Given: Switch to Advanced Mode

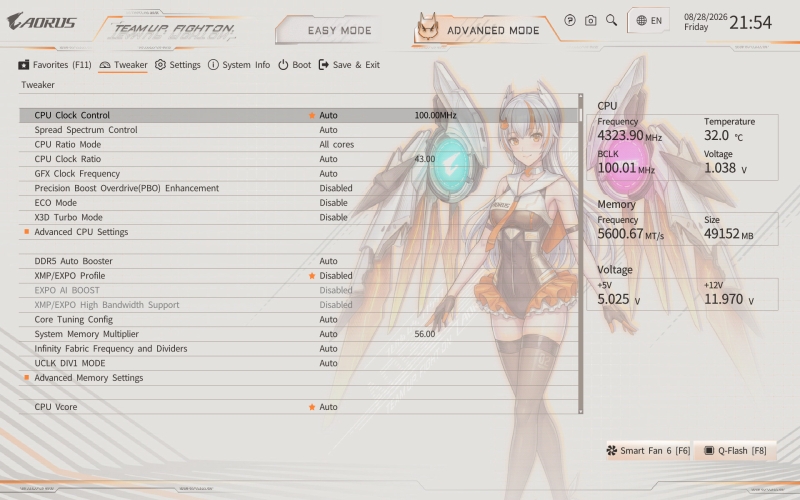Looking at the screenshot, I should (x=493, y=30).
